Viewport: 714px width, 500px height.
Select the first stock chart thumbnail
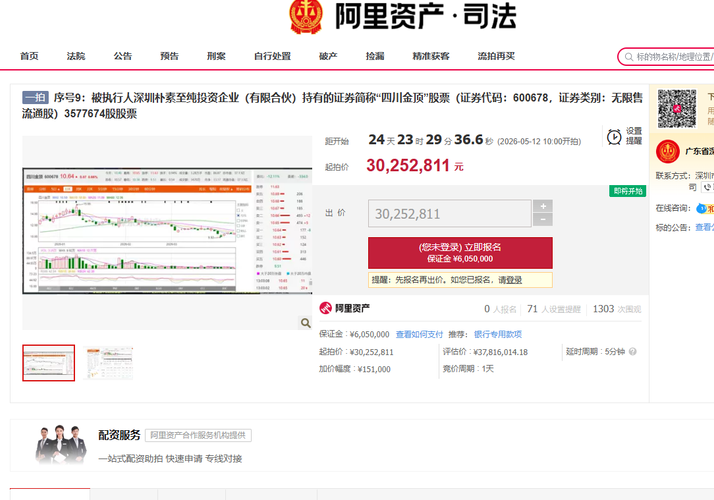pos(49,363)
